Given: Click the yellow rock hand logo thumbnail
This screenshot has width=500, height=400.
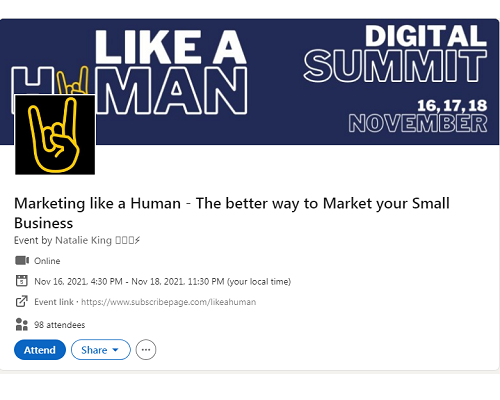Looking at the screenshot, I should 55,134.
